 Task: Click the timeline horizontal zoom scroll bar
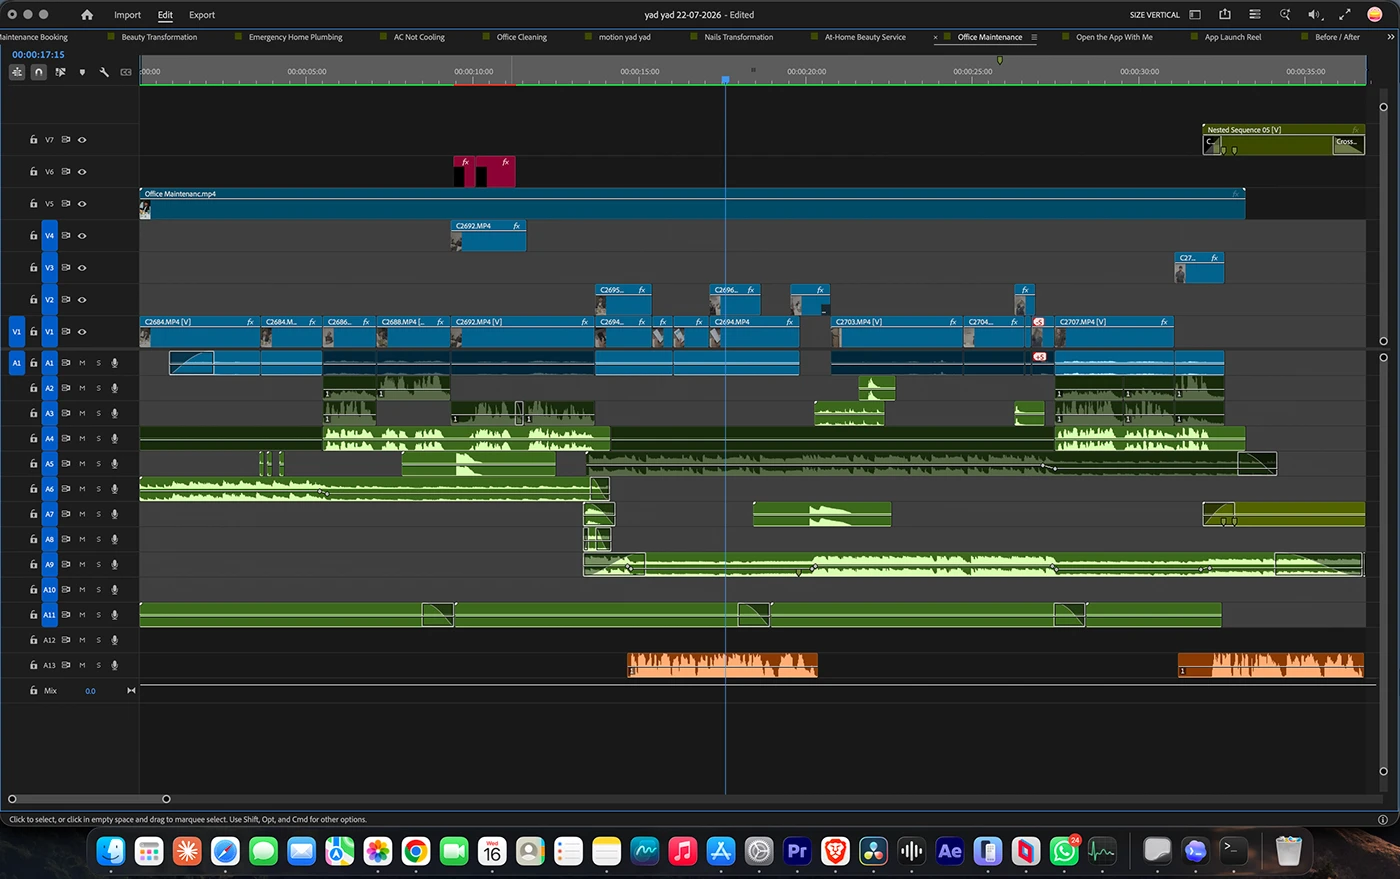pos(89,799)
